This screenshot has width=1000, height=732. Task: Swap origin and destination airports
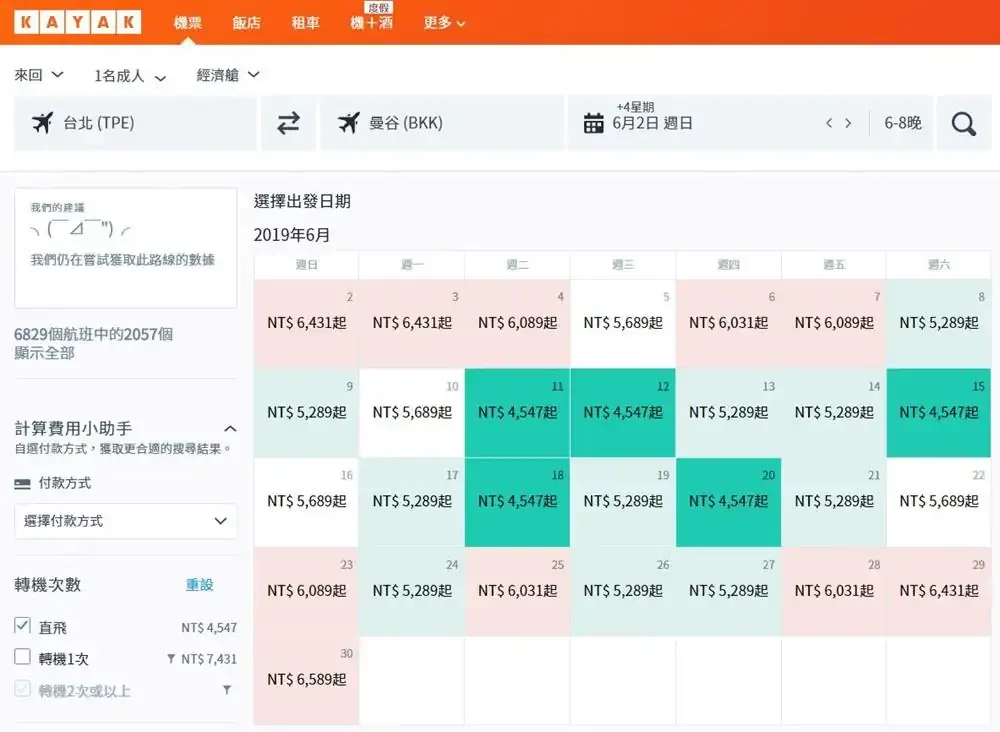pyautogui.click(x=288, y=123)
